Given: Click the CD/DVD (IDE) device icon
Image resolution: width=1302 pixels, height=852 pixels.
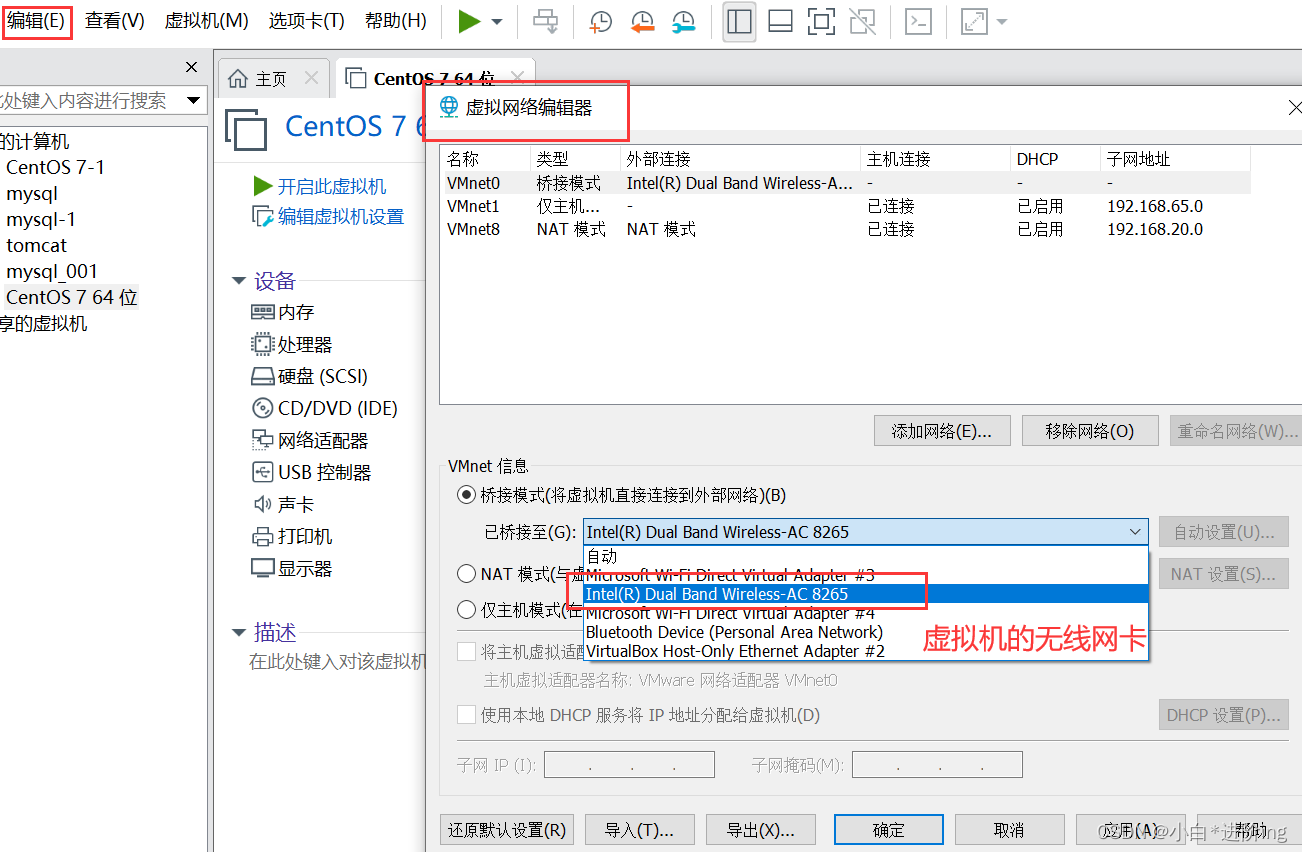Looking at the screenshot, I should (x=262, y=408).
